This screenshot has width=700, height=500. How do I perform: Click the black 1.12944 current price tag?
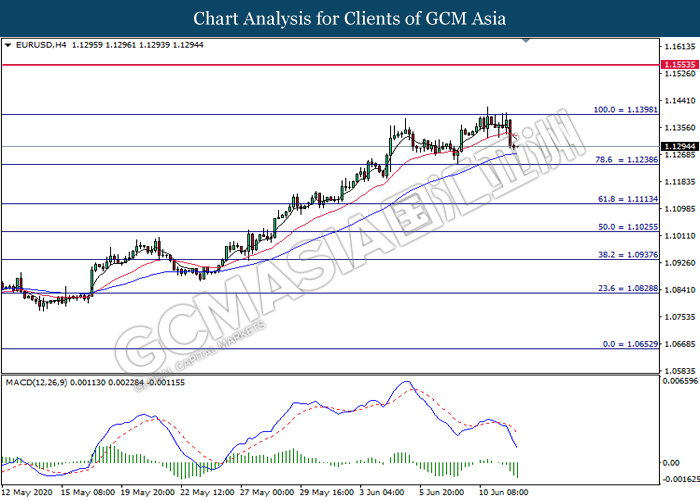679,146
